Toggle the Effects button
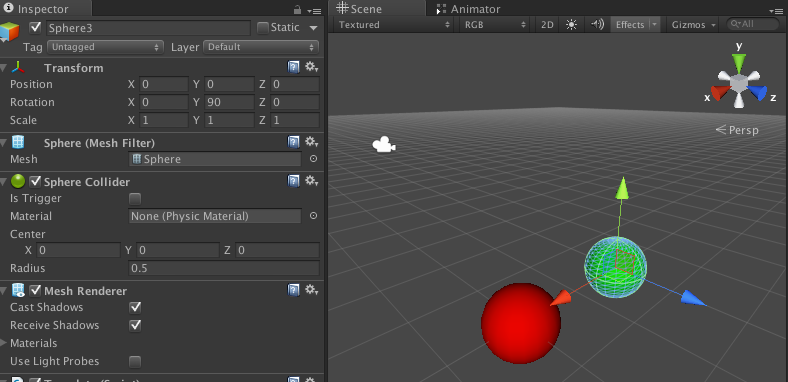This screenshot has height=382, width=788. [630, 25]
